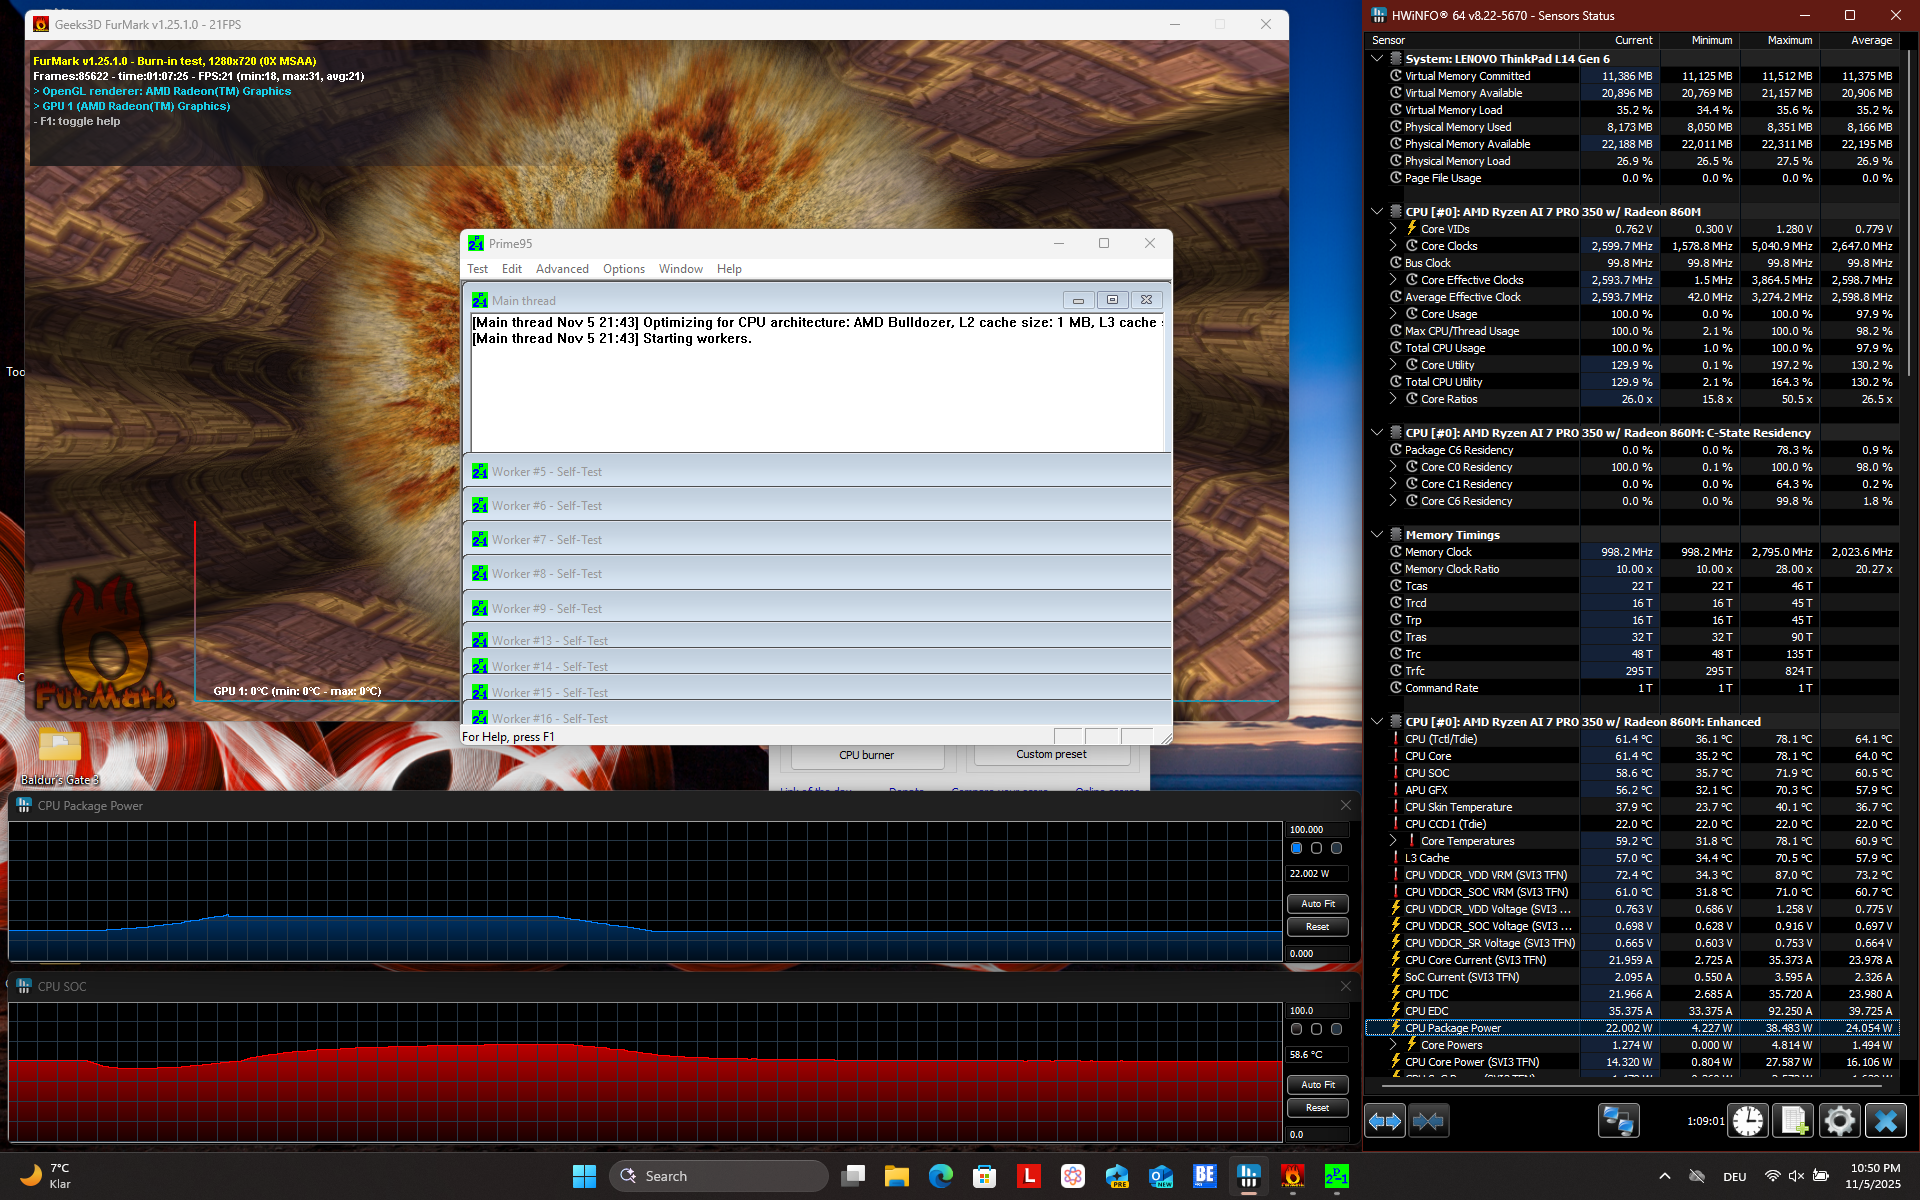Select second radio button in CPU Package Power graph

[1316, 848]
